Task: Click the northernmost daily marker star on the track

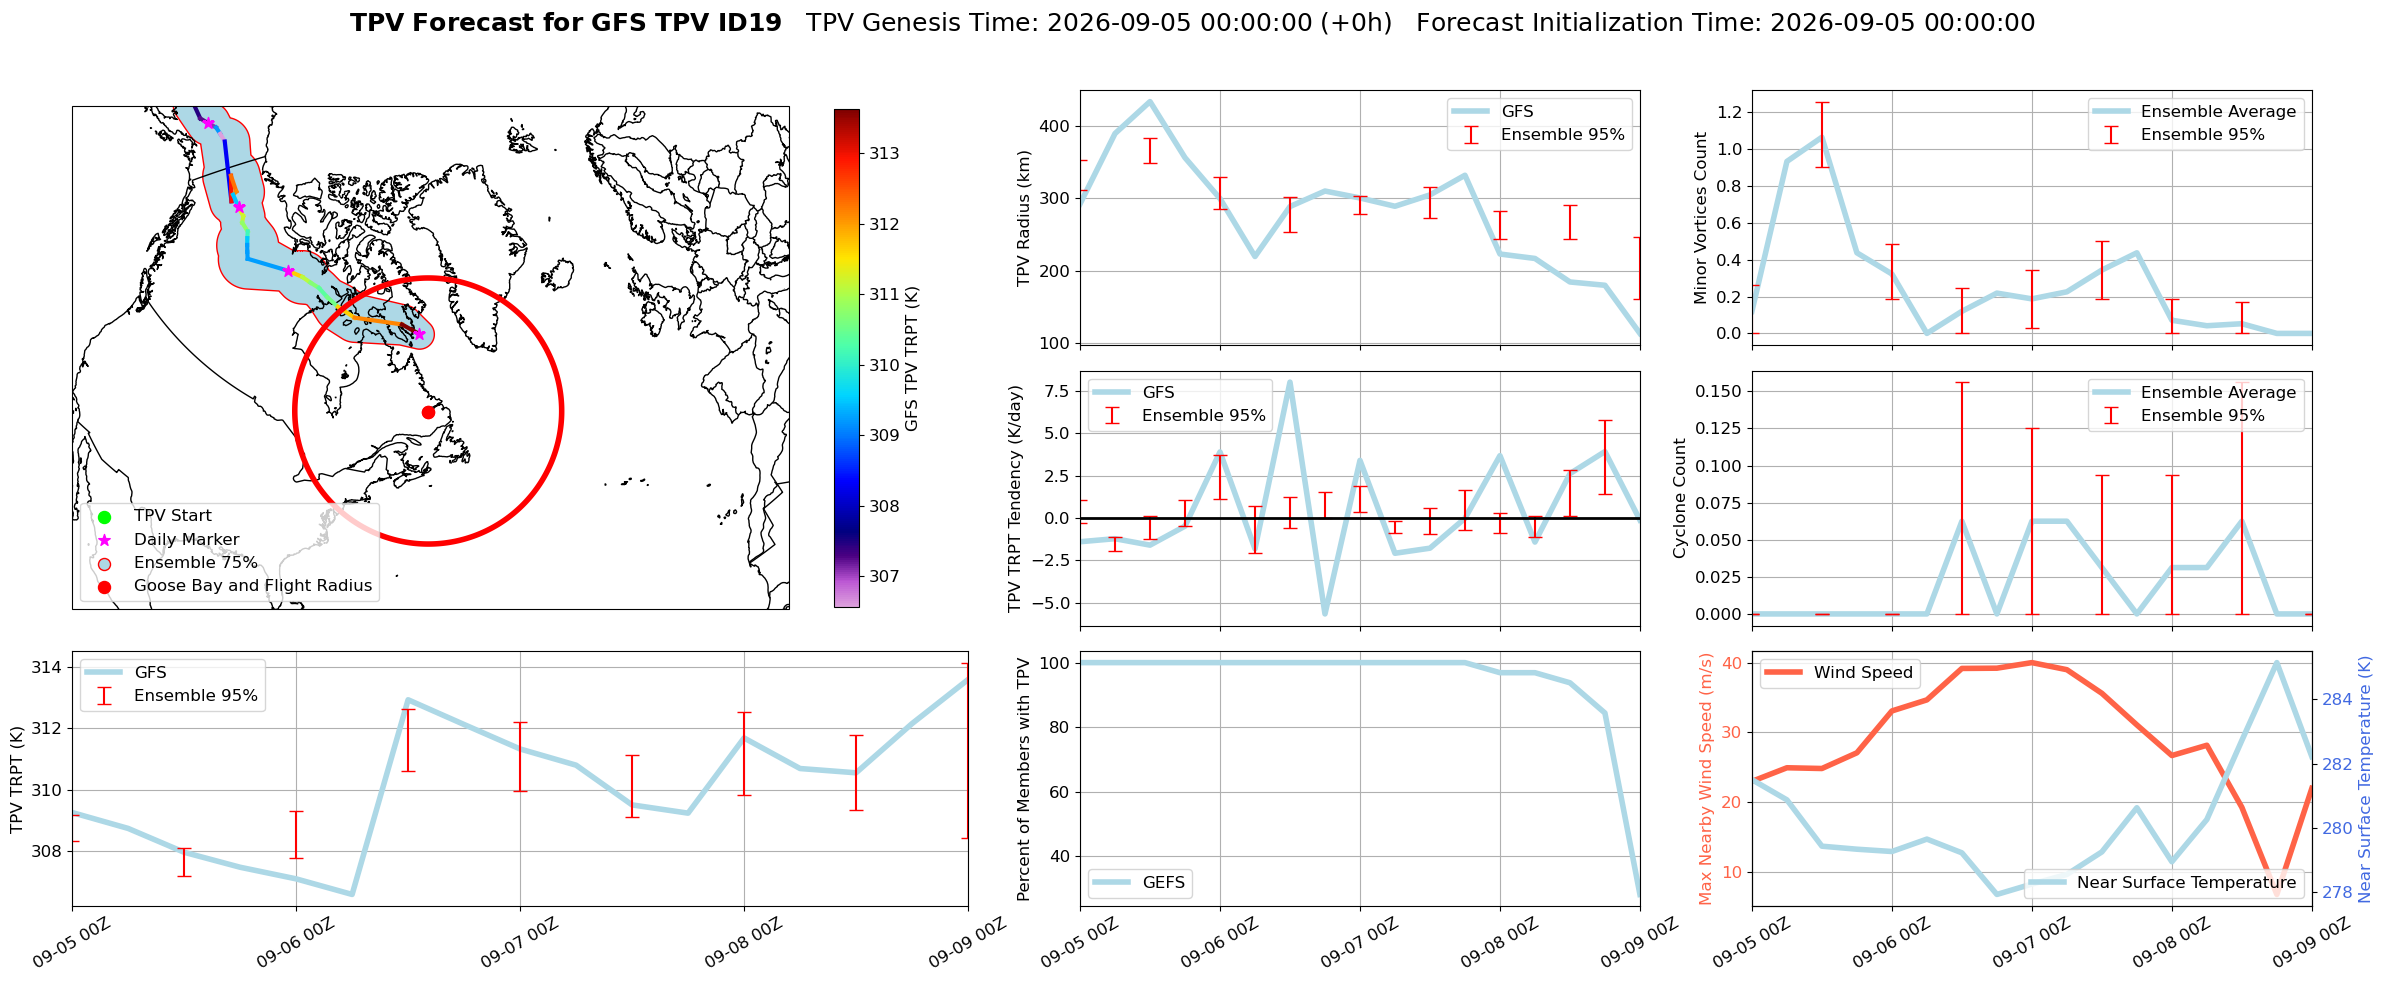Action: click(209, 123)
